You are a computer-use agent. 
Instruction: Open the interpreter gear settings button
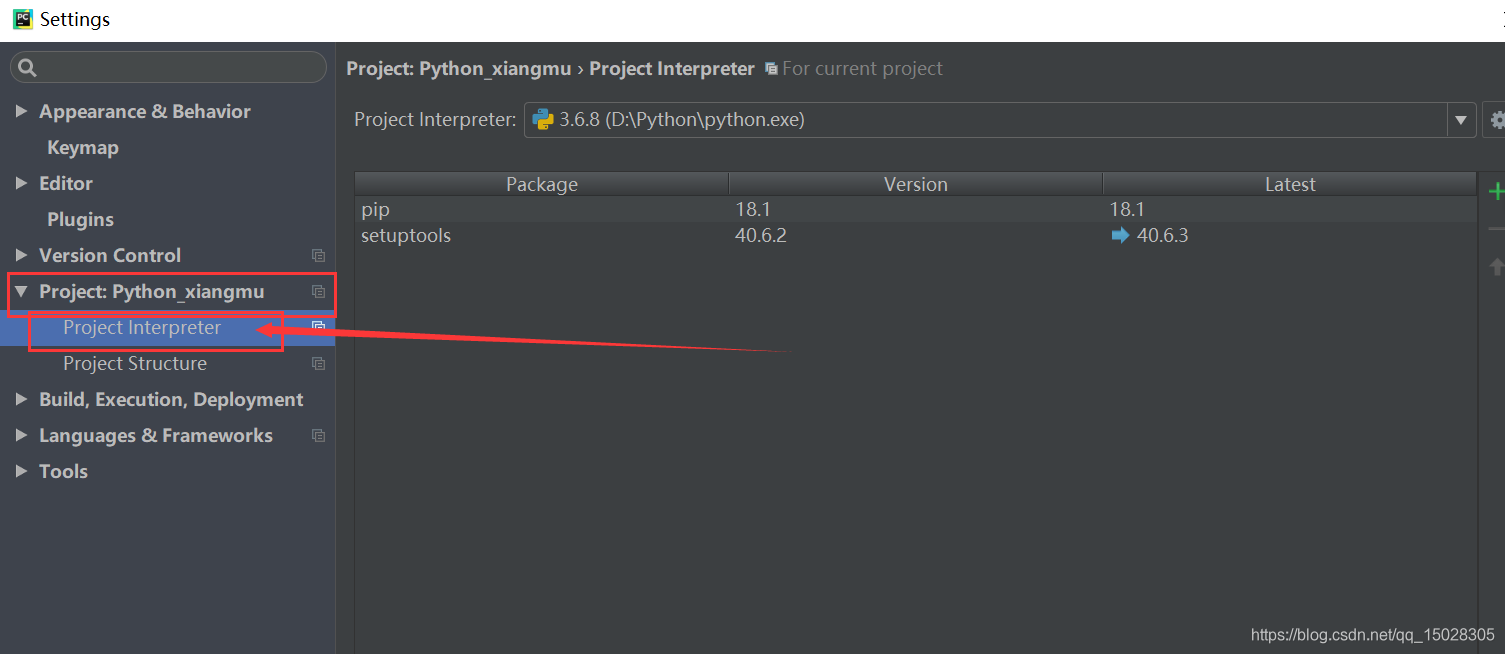[1495, 120]
